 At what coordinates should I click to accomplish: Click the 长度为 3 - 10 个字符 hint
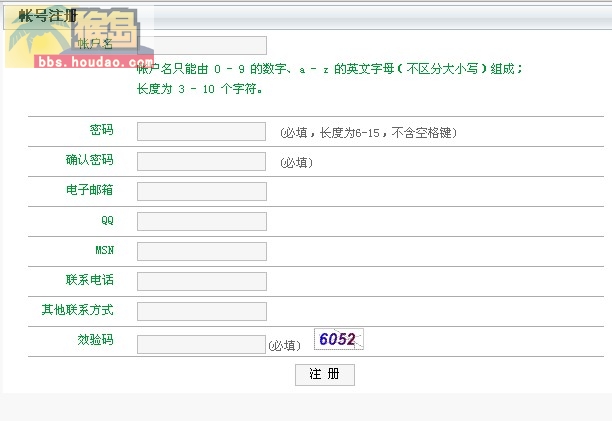pyautogui.click(x=199, y=89)
